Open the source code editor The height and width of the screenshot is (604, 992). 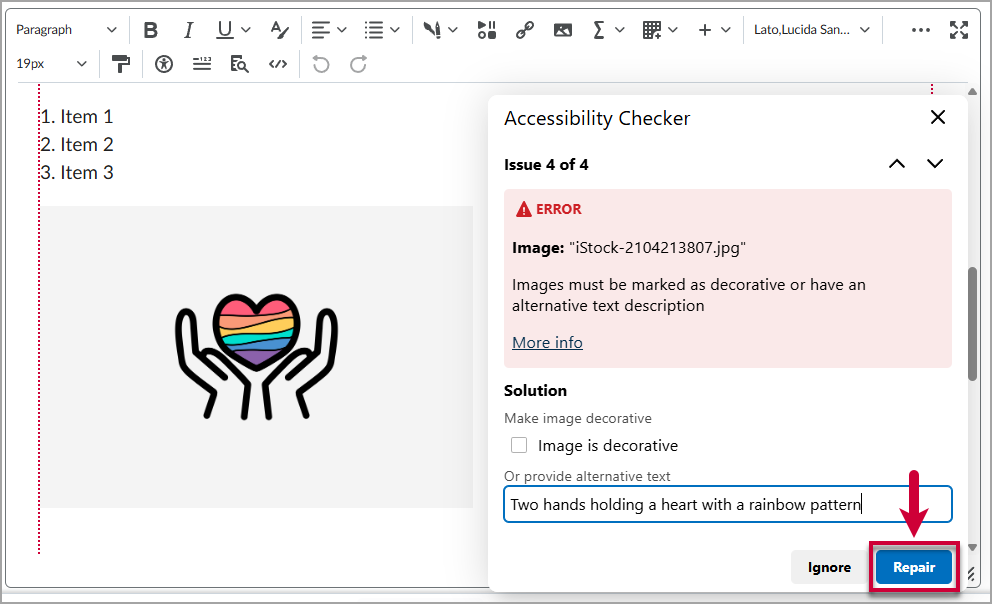point(278,64)
